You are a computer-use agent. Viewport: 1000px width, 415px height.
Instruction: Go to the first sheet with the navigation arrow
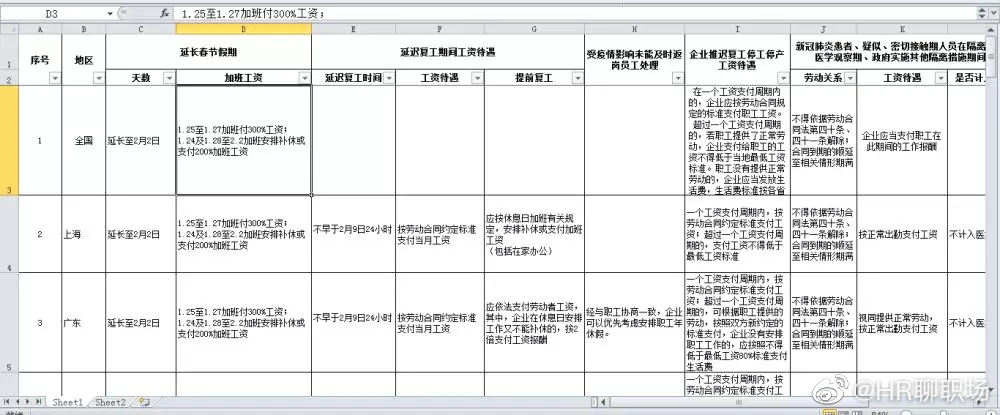click(x=7, y=402)
